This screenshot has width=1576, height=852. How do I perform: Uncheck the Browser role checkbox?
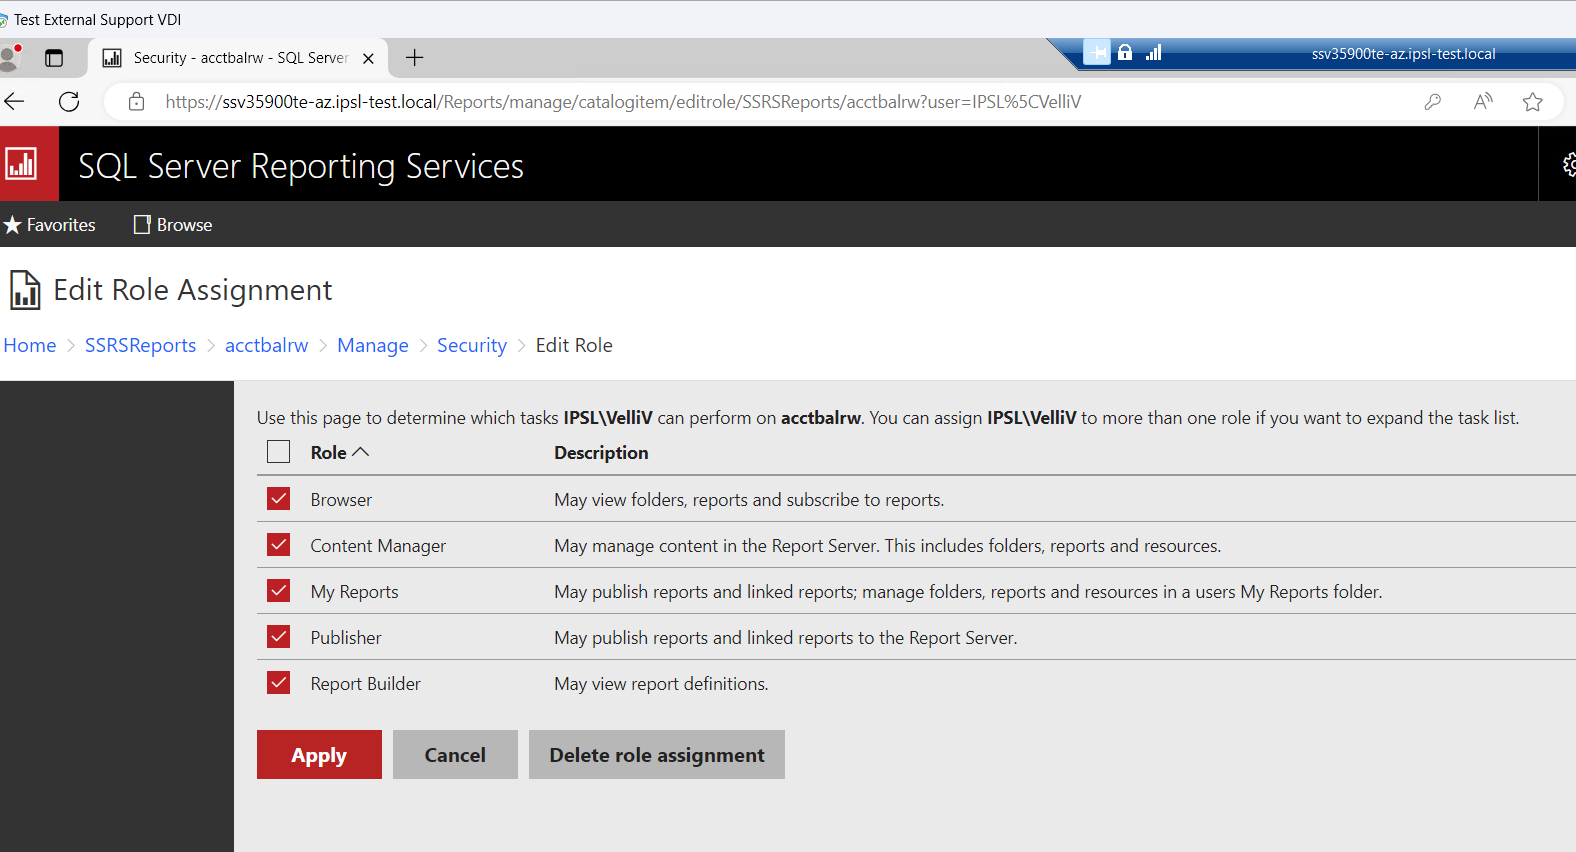pos(279,498)
